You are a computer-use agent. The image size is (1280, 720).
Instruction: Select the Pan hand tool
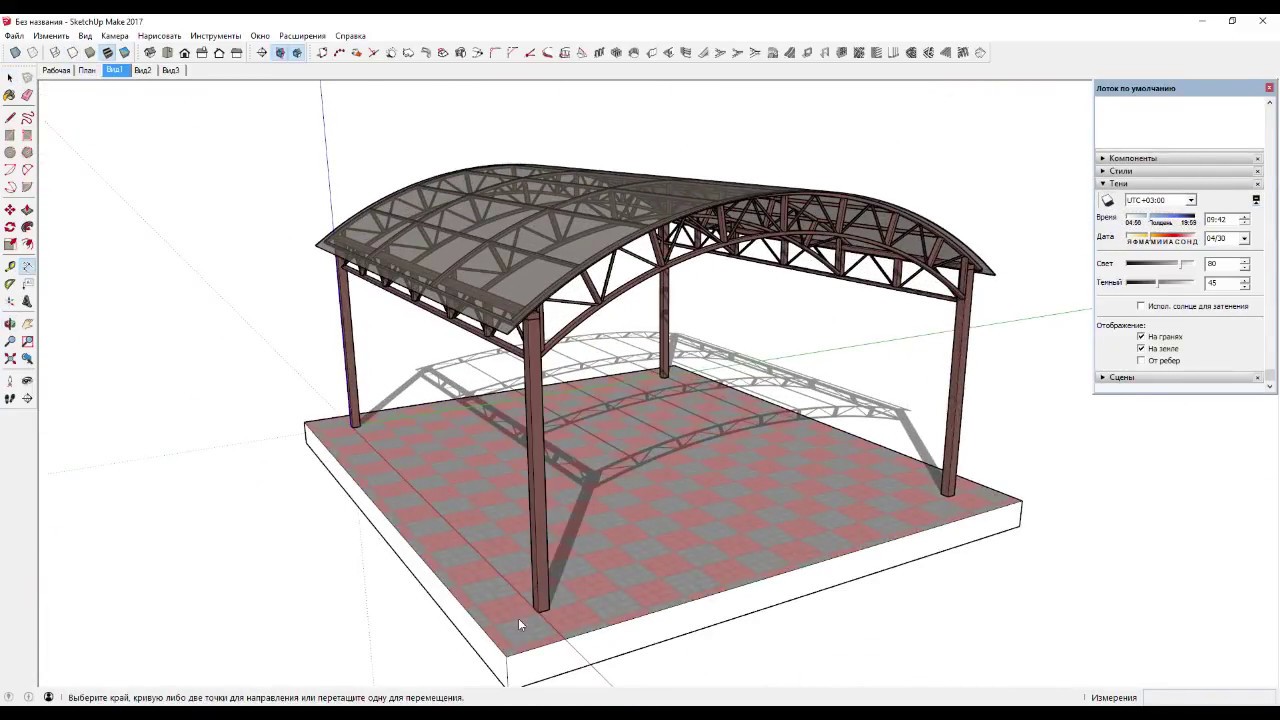(x=27, y=324)
